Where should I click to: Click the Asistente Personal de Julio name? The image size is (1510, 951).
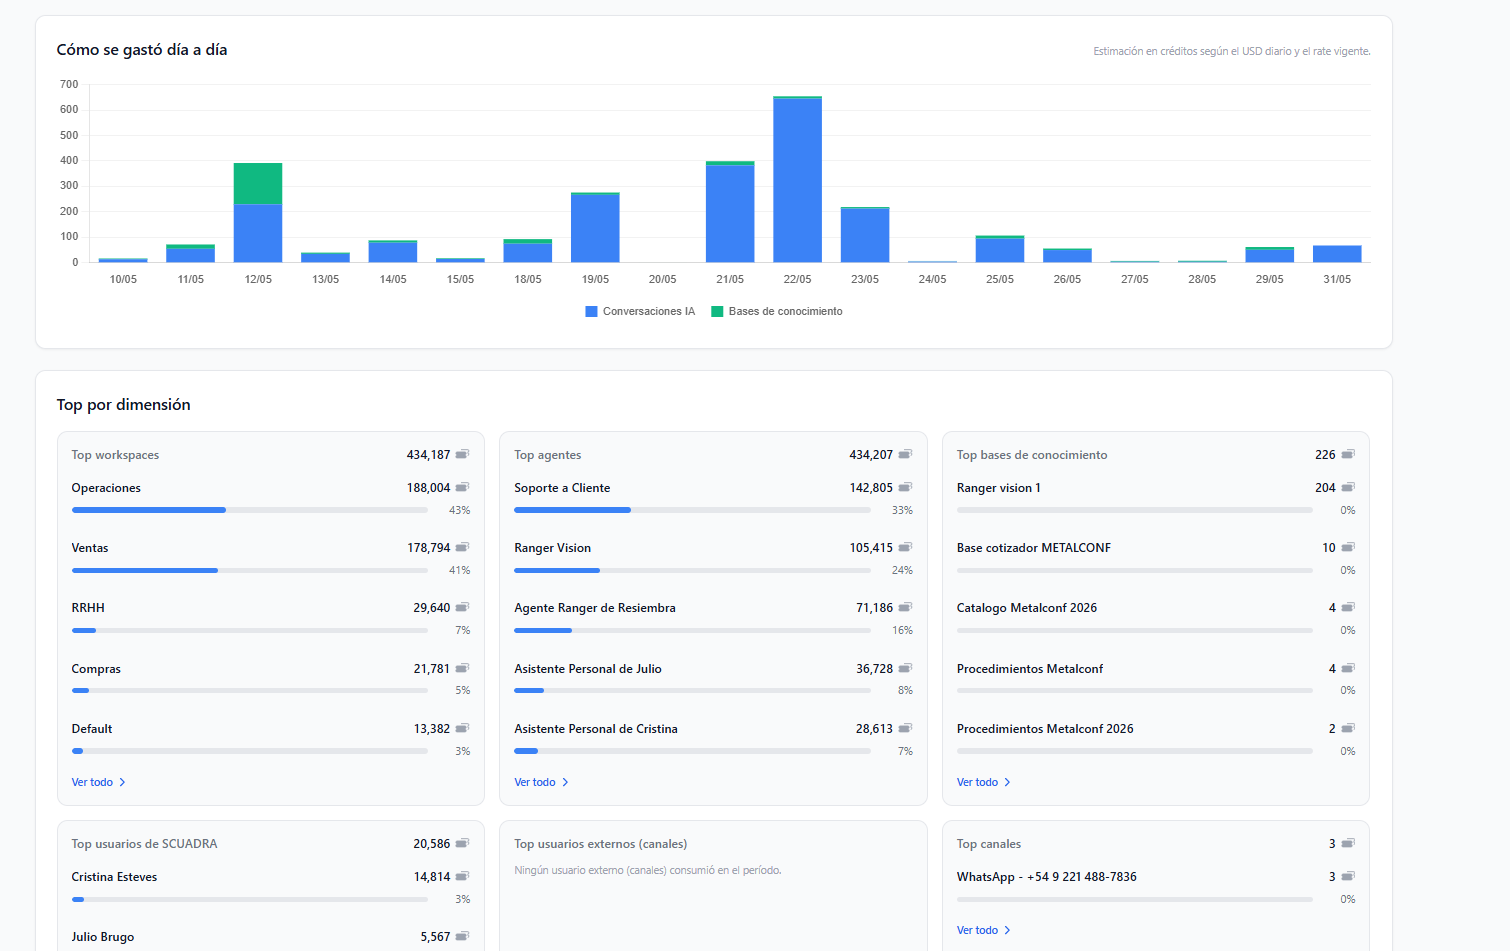[x=588, y=669]
